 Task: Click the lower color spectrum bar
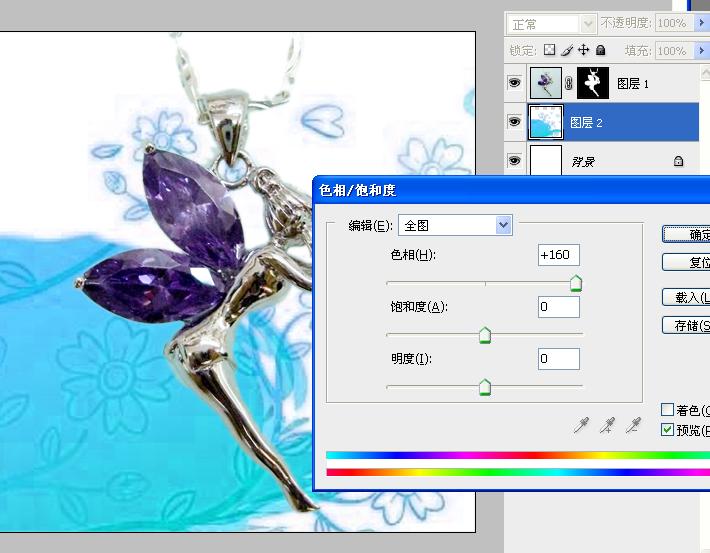coord(518,472)
